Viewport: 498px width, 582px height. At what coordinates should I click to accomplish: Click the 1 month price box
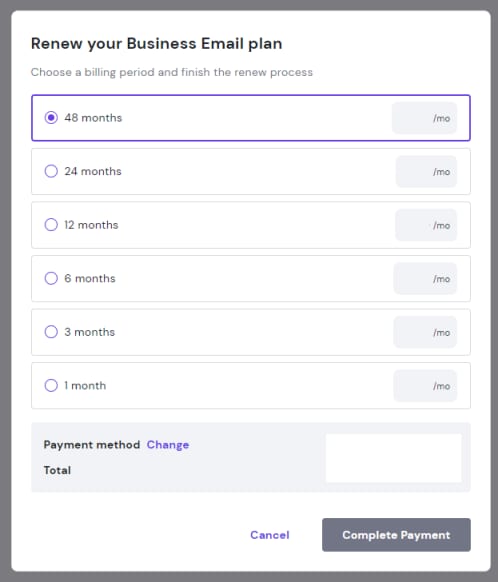425,386
